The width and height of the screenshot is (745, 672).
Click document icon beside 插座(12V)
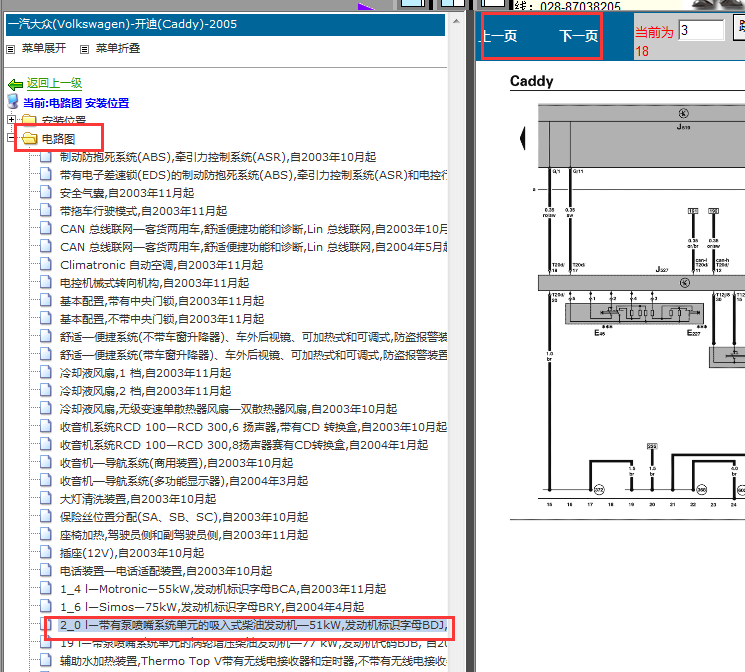(46, 552)
